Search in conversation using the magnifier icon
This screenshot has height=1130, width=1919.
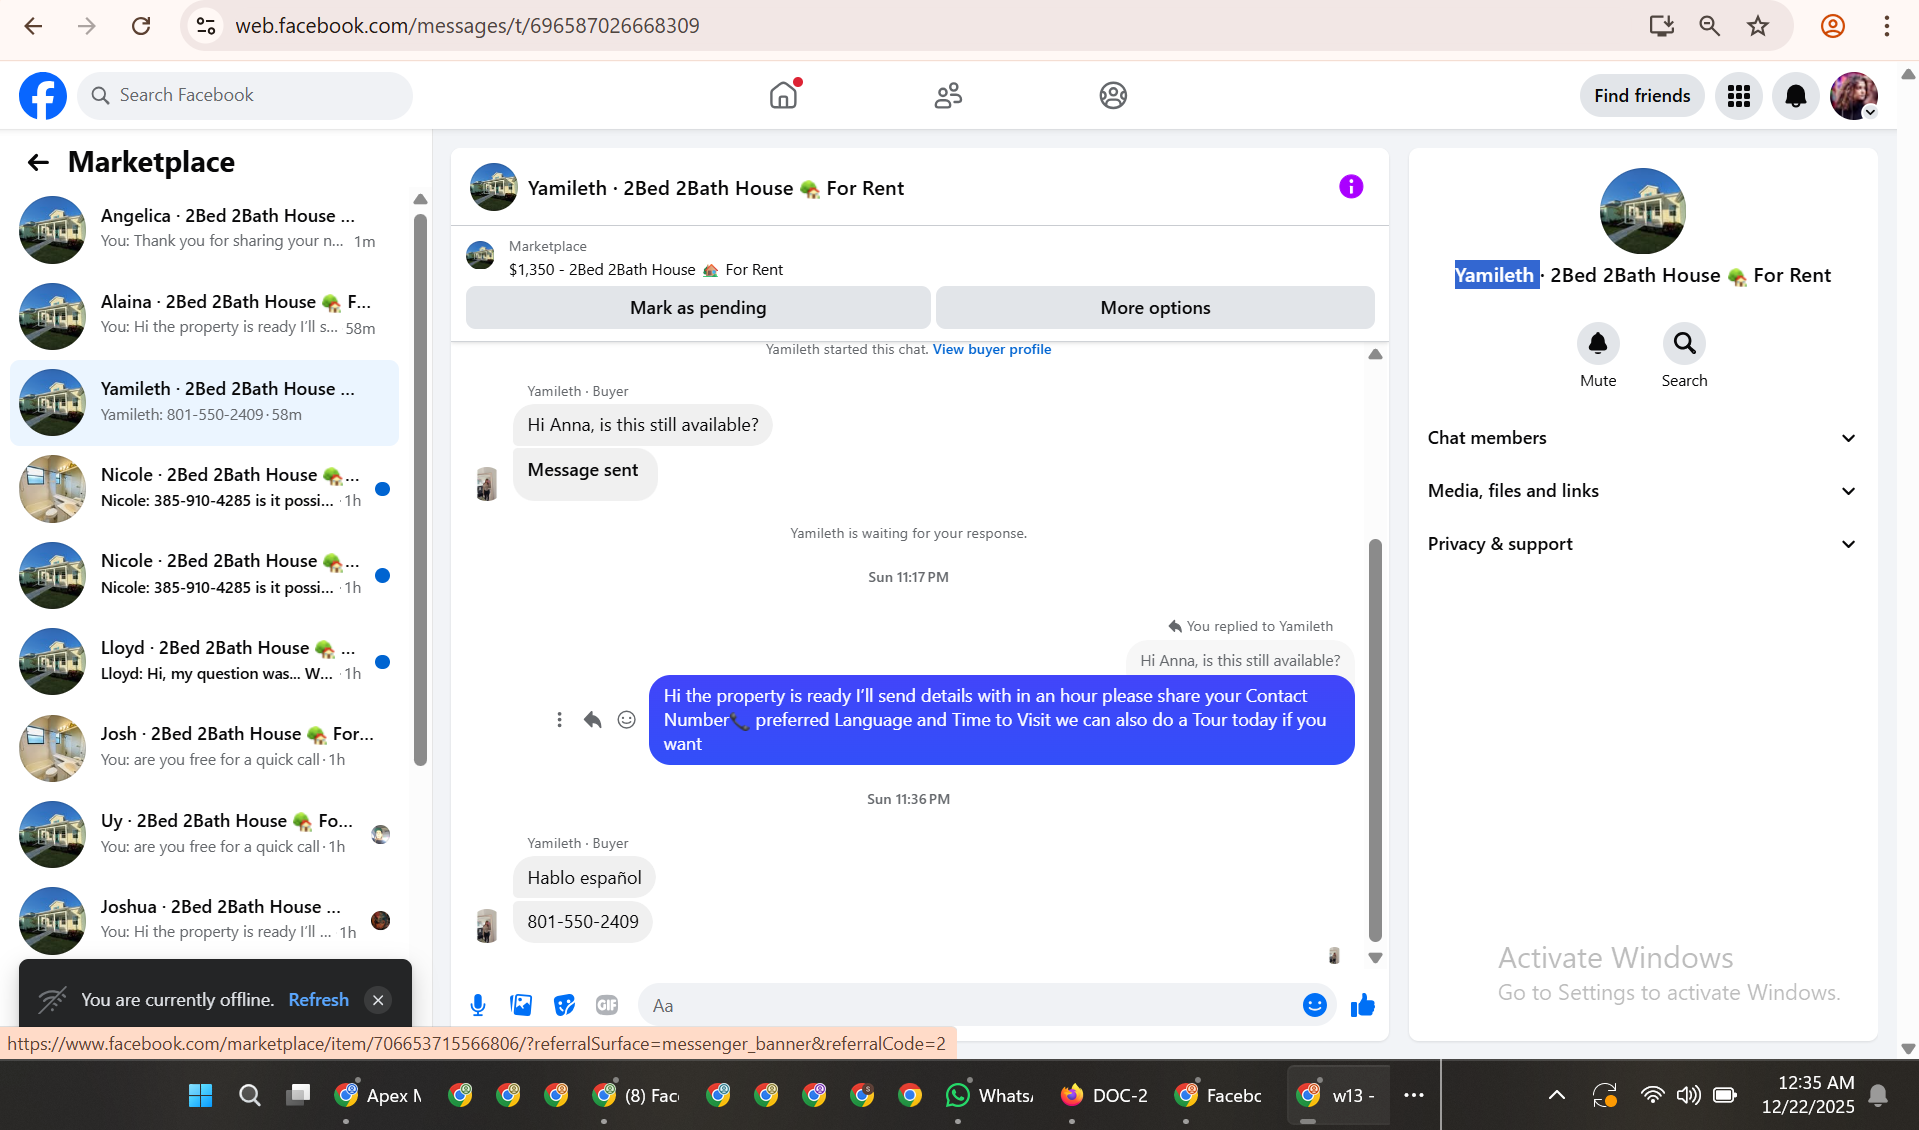click(1684, 344)
